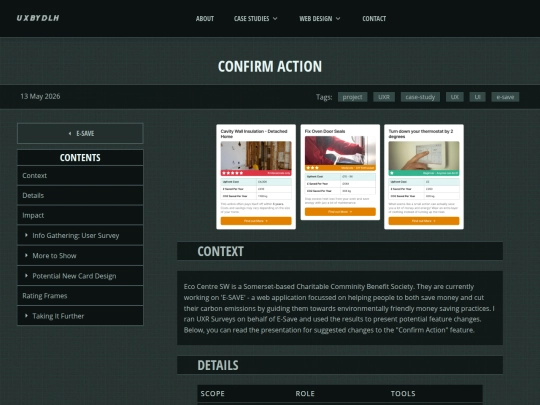Image resolution: width=540 pixels, height=405 pixels.
Task: Click the 13 May 2026 date
Action: pyautogui.click(x=40, y=96)
